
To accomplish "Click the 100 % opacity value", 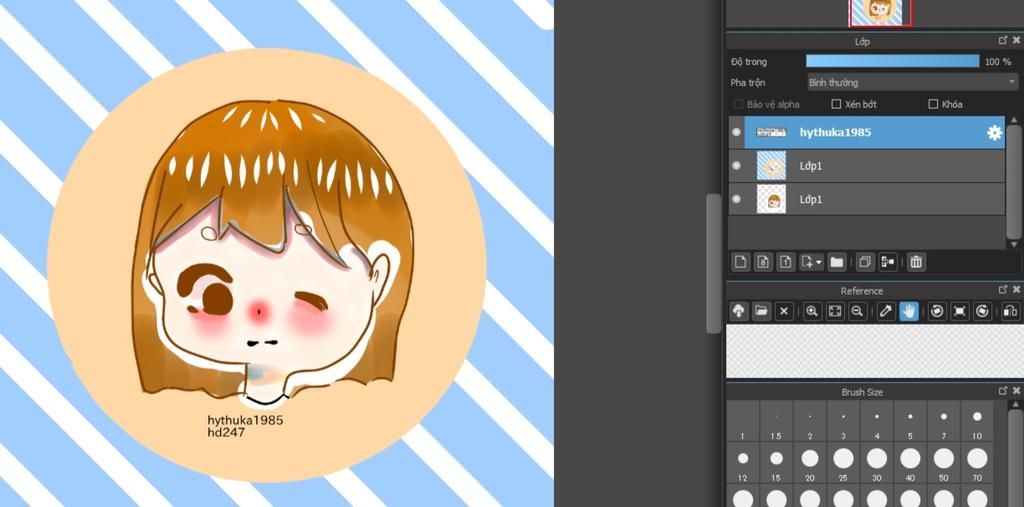I will [x=998, y=61].
